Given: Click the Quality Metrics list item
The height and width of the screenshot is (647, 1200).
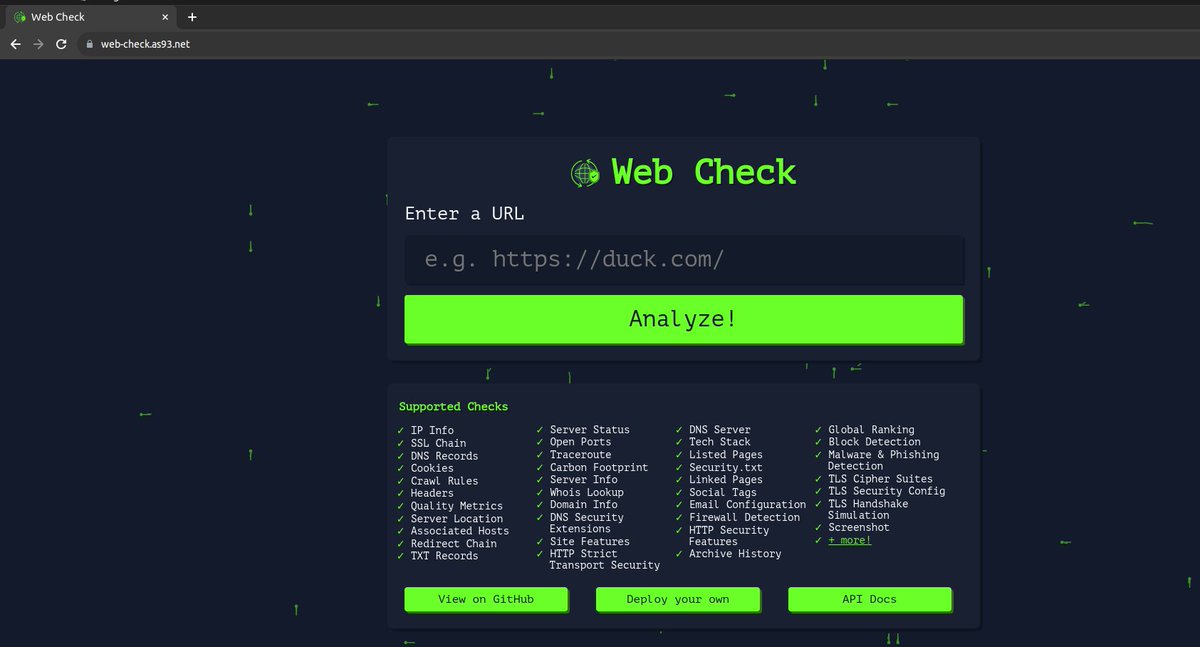Looking at the screenshot, I should (457, 506).
